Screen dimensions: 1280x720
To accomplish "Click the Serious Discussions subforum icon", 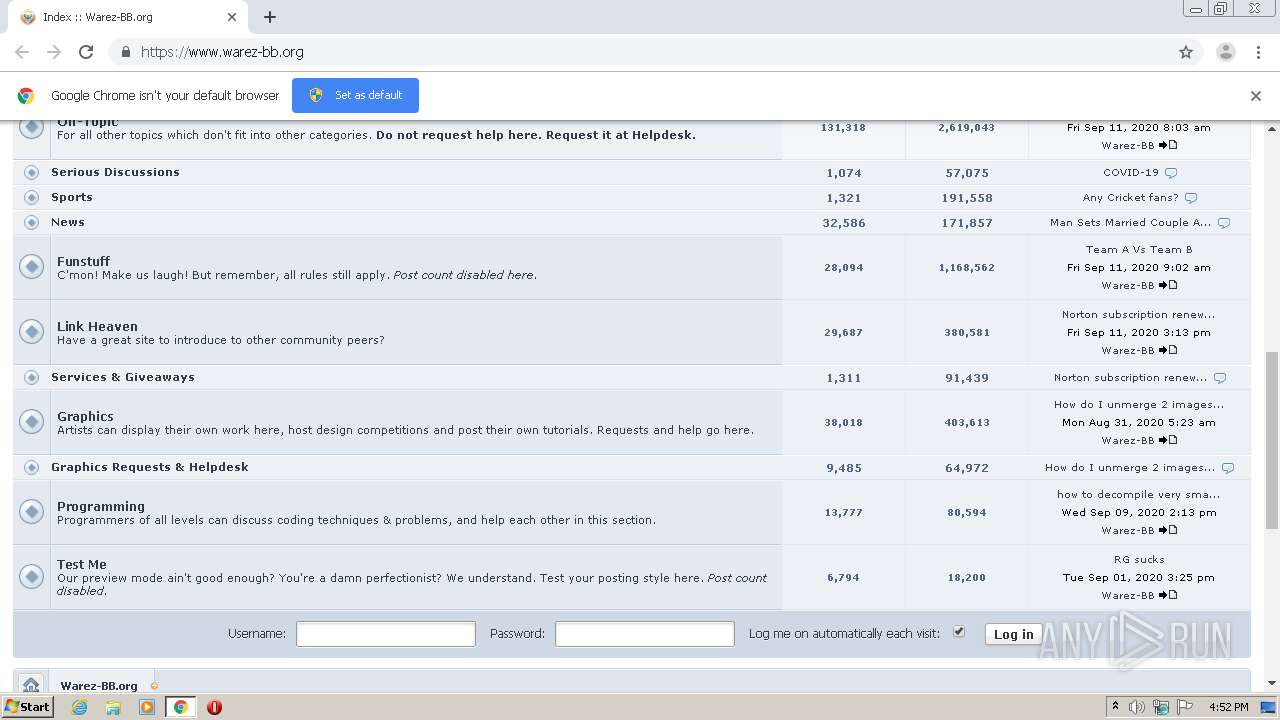I will pyautogui.click(x=32, y=172).
